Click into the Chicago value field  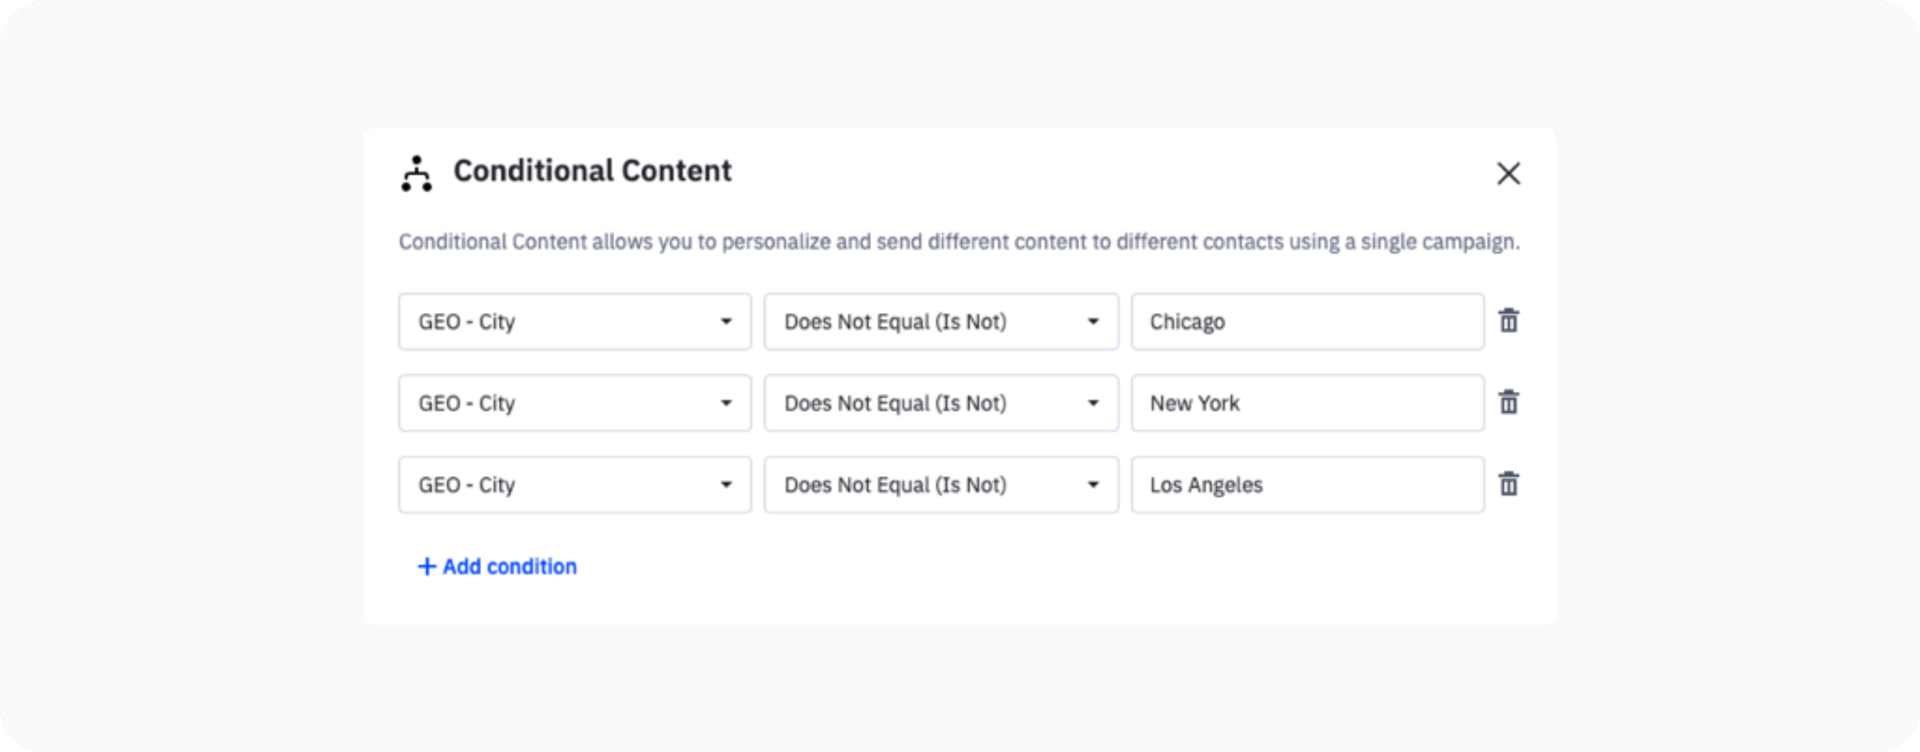coord(1306,322)
